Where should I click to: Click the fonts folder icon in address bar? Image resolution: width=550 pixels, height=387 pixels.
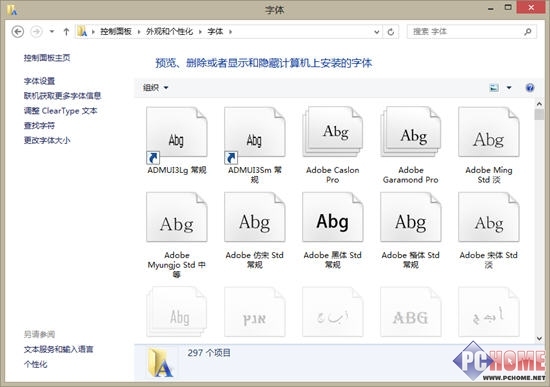82,31
